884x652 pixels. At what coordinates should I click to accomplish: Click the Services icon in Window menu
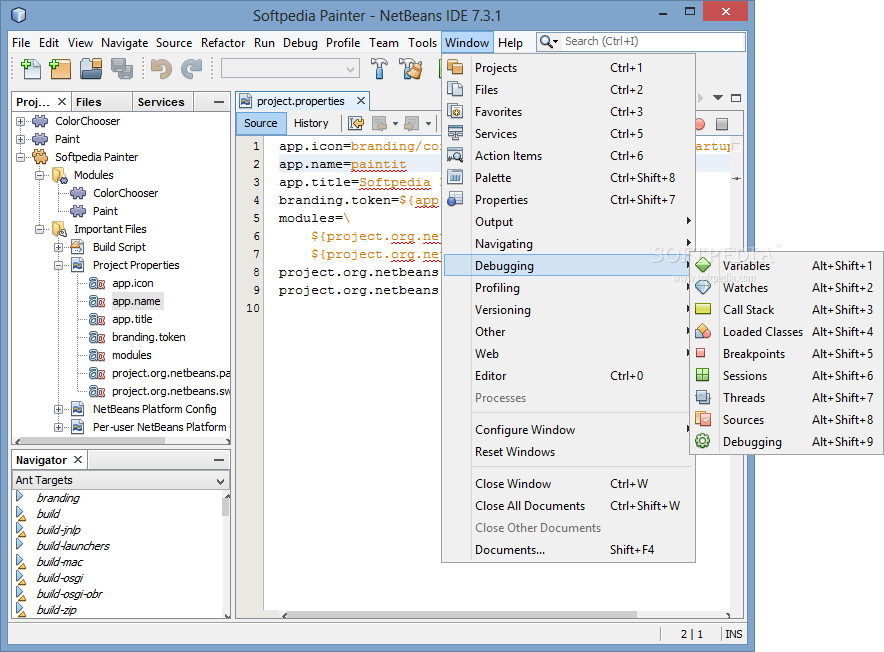coord(455,133)
